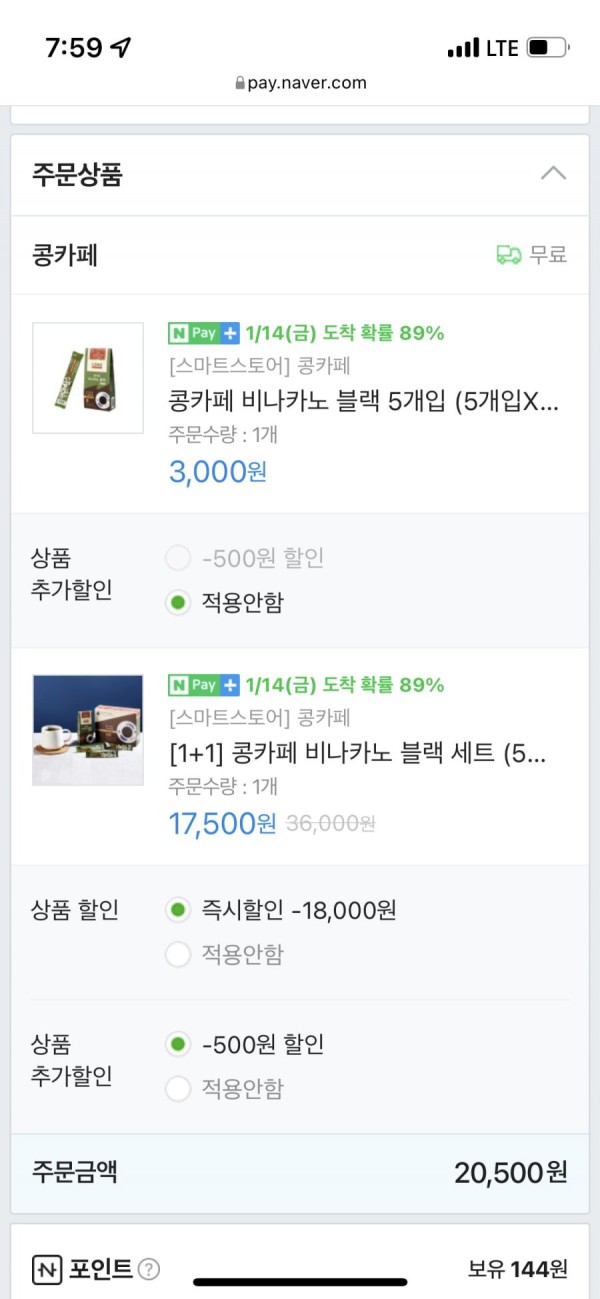Viewport: 600px width, 1299px height.
Task: Open the 포인트 help question mark icon
Action: click(x=148, y=1270)
